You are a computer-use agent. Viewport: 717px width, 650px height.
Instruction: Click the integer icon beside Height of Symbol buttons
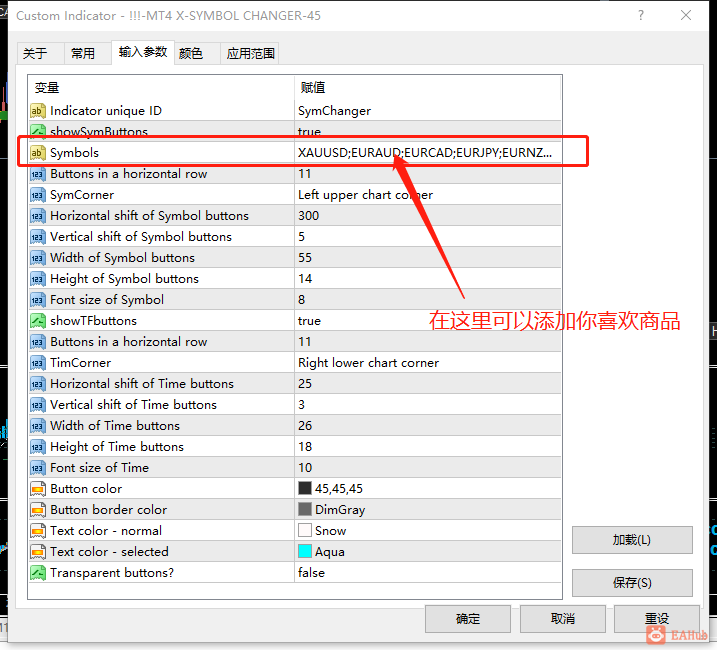pyautogui.click(x=38, y=279)
